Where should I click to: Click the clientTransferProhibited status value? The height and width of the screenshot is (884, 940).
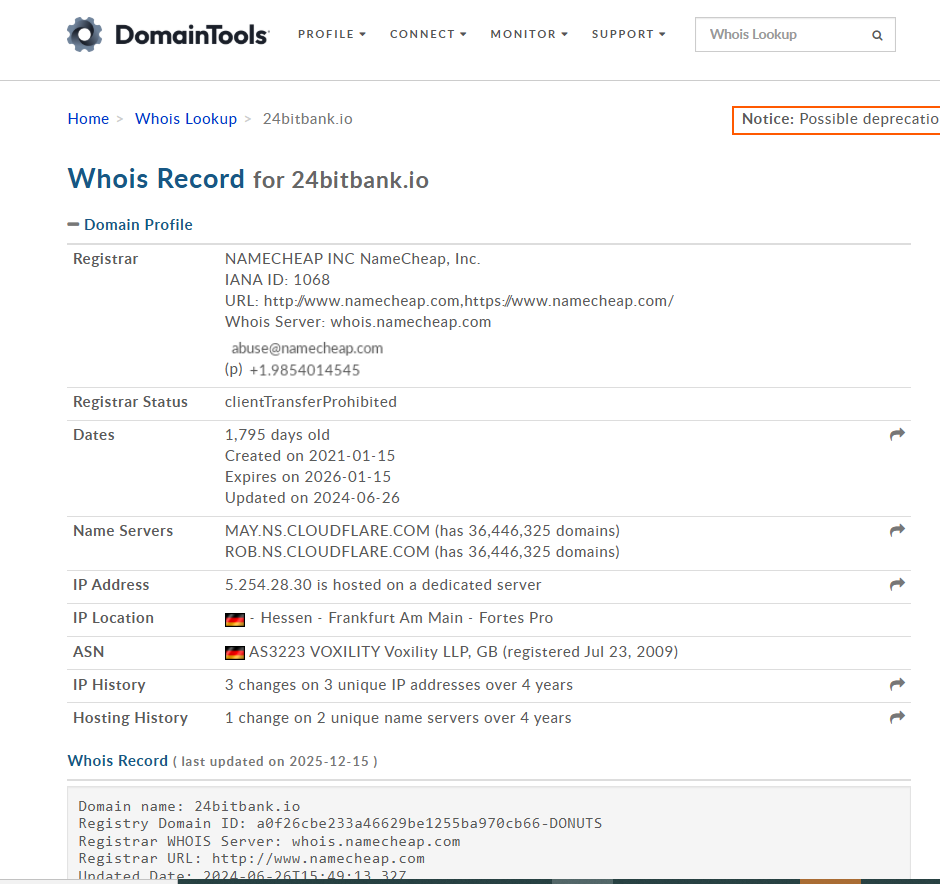311,402
